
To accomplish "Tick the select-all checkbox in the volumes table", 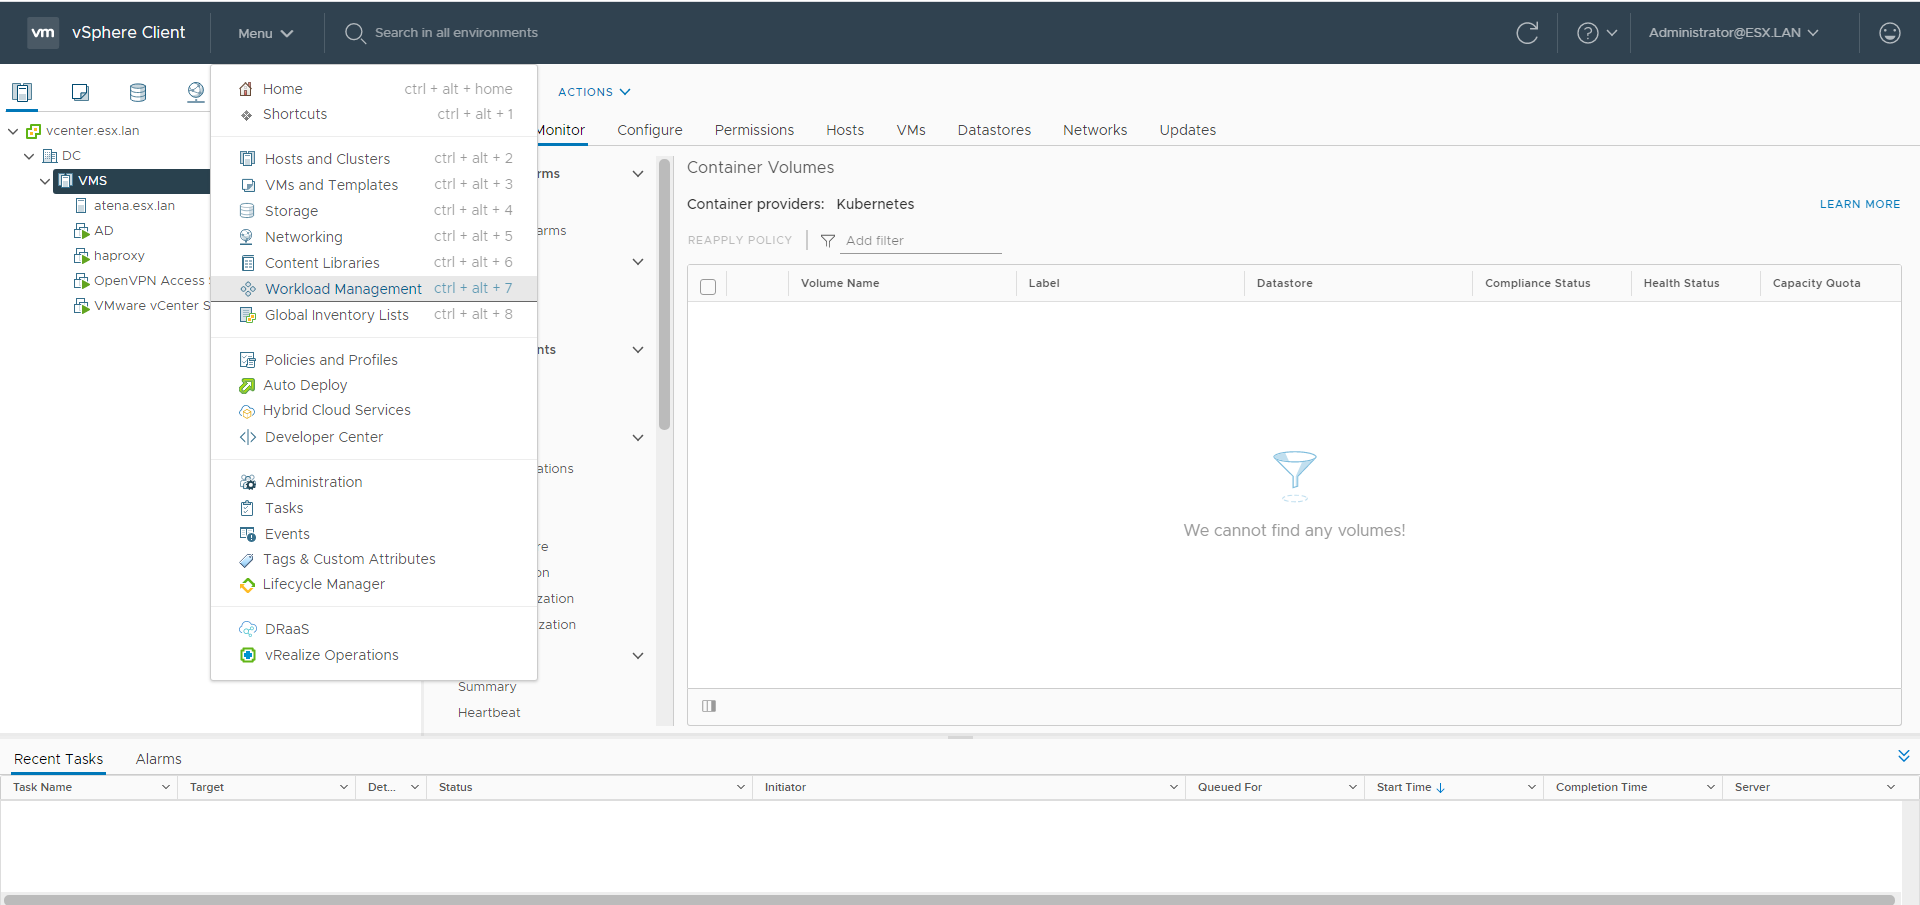I will [708, 287].
